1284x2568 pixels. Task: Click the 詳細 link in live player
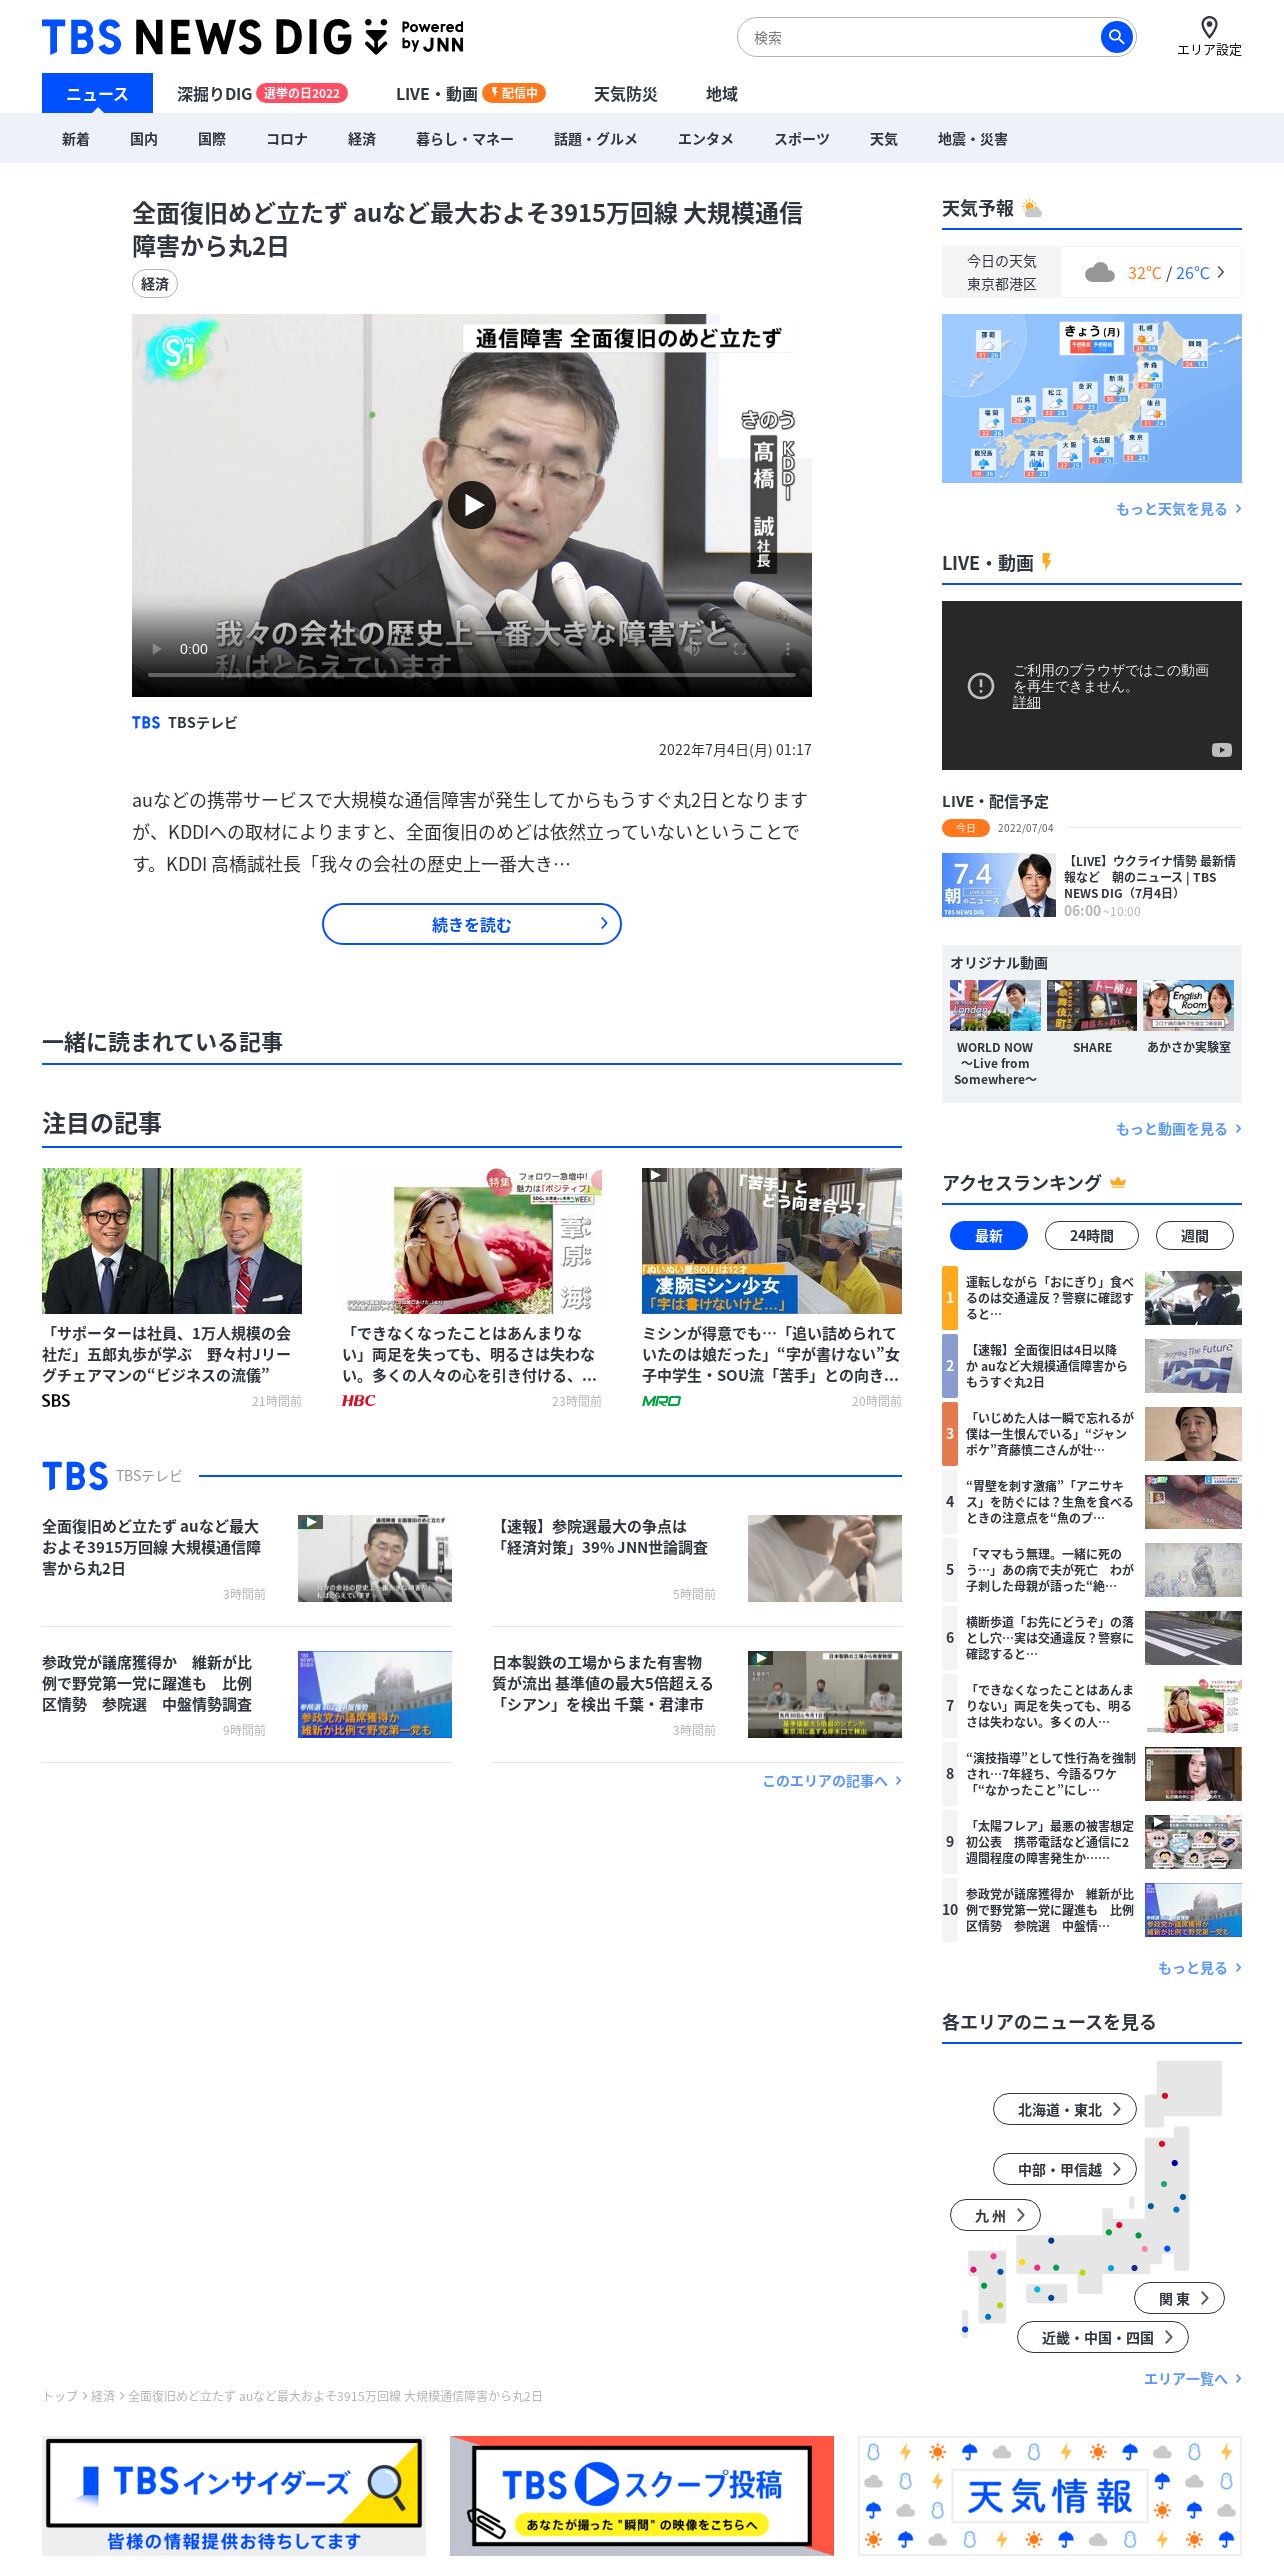click(1027, 703)
